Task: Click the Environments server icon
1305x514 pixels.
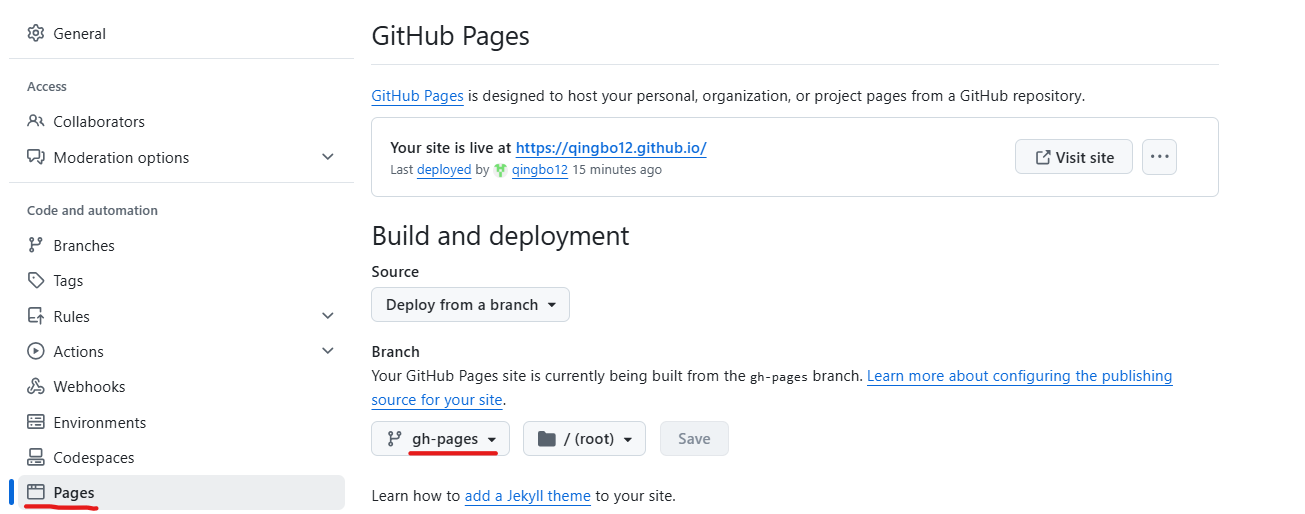Action: (36, 422)
